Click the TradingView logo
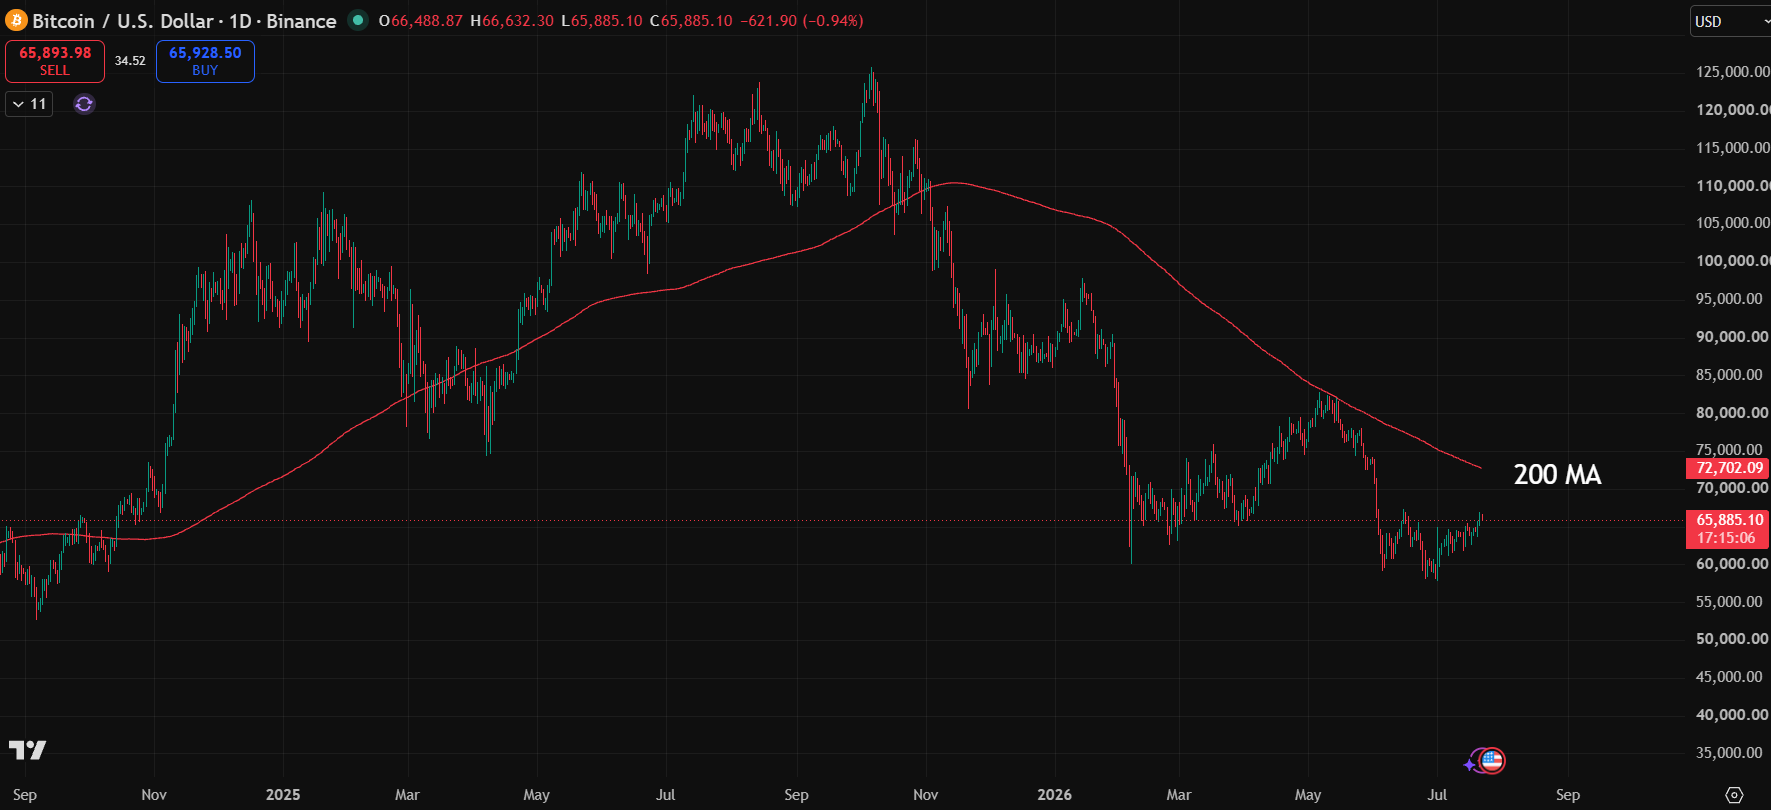The width and height of the screenshot is (1771, 810). click(27, 750)
